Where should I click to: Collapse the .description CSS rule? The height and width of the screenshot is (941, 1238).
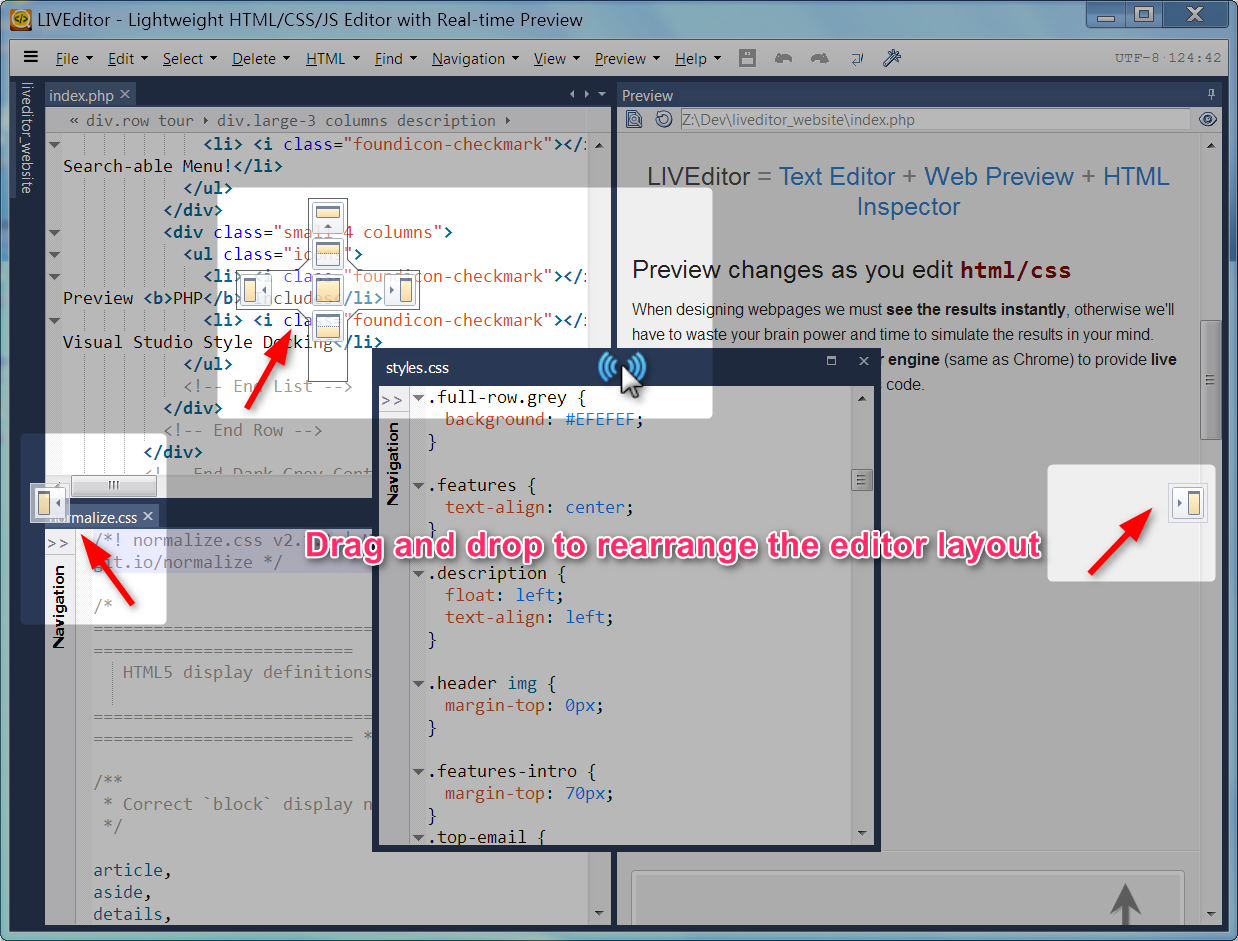point(419,574)
